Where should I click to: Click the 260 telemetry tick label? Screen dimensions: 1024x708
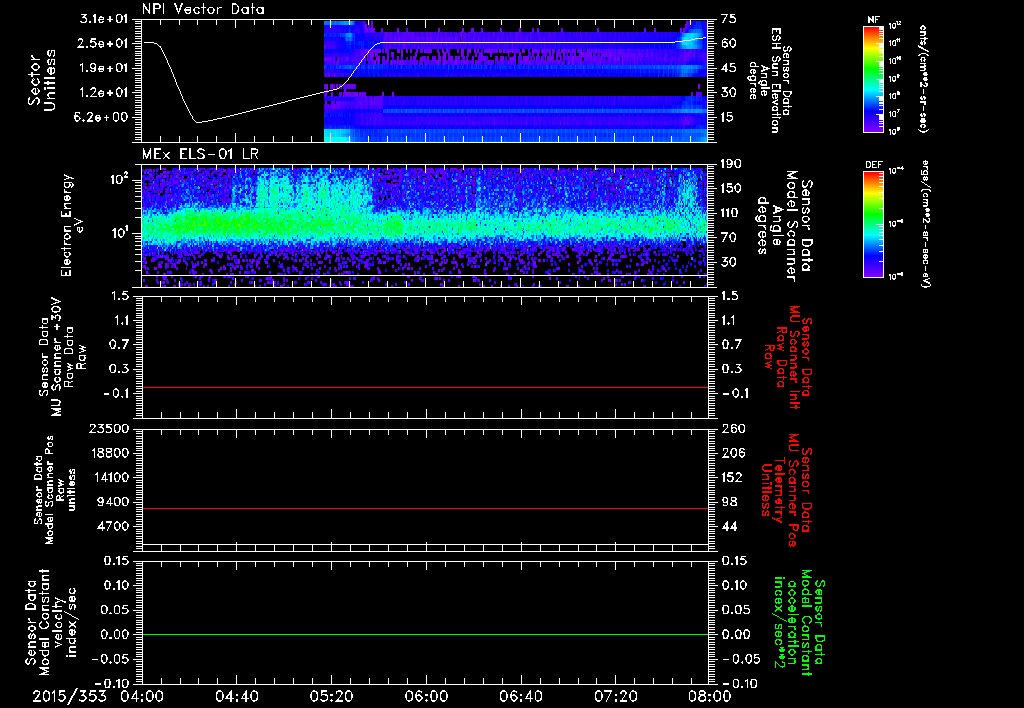732,428
